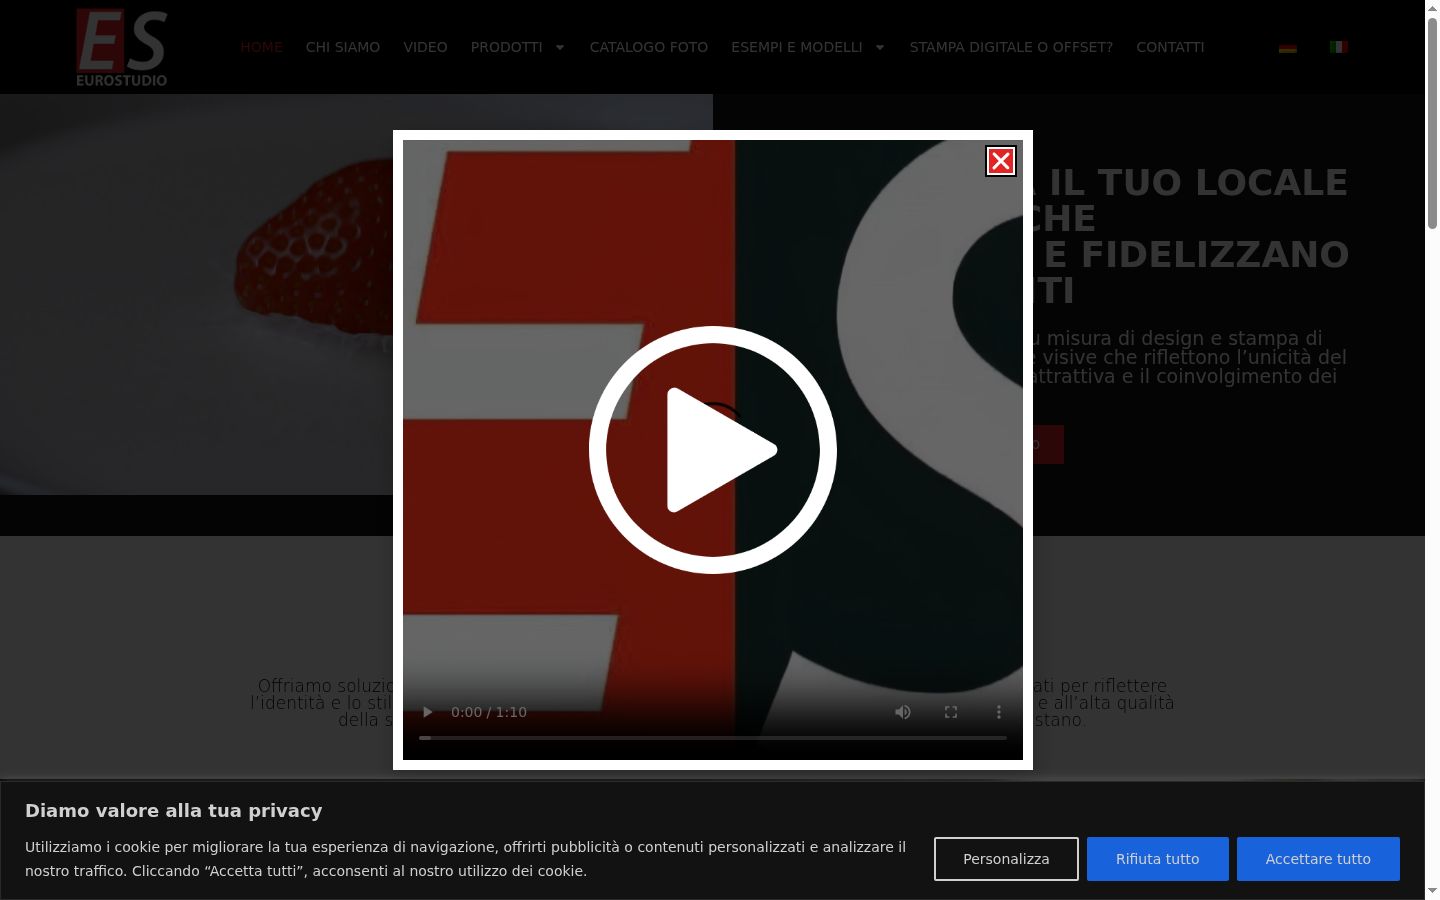
Task: Enter fullscreen video mode
Action: (x=951, y=712)
